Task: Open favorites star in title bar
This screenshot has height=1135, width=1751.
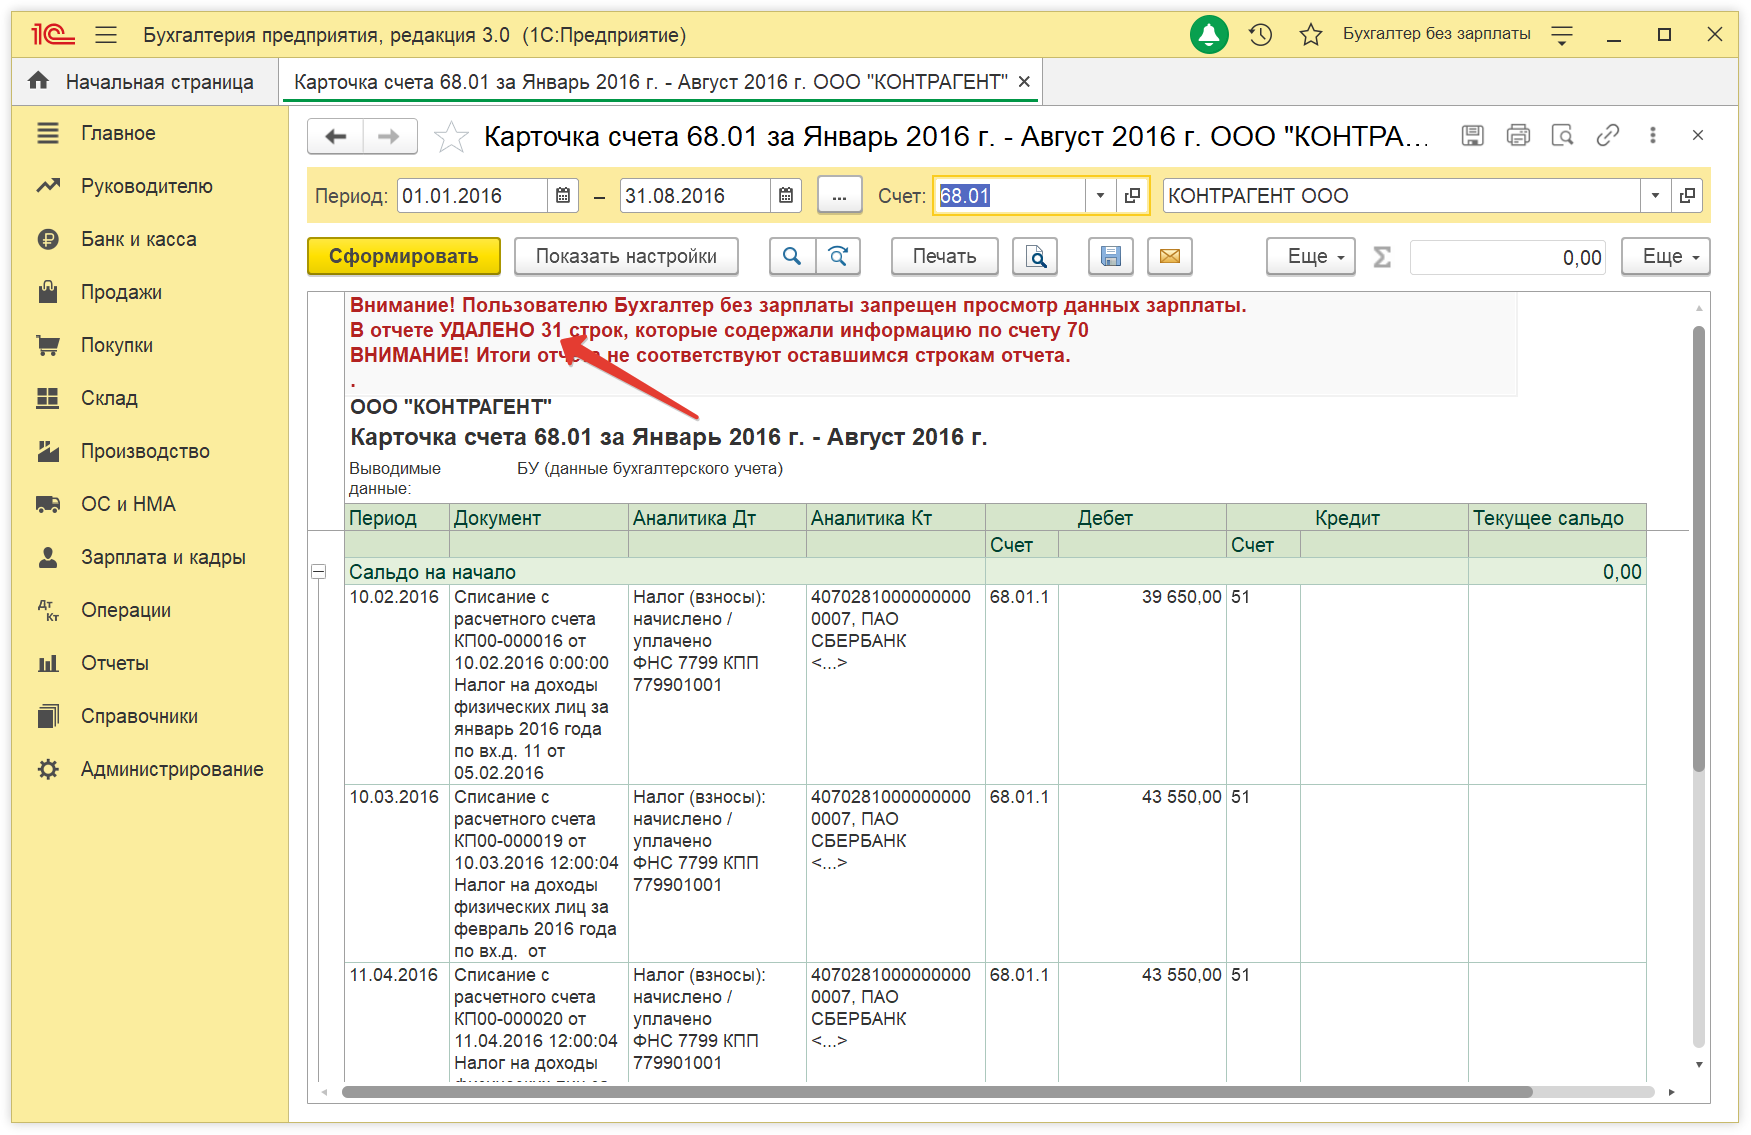Action: 1310,35
